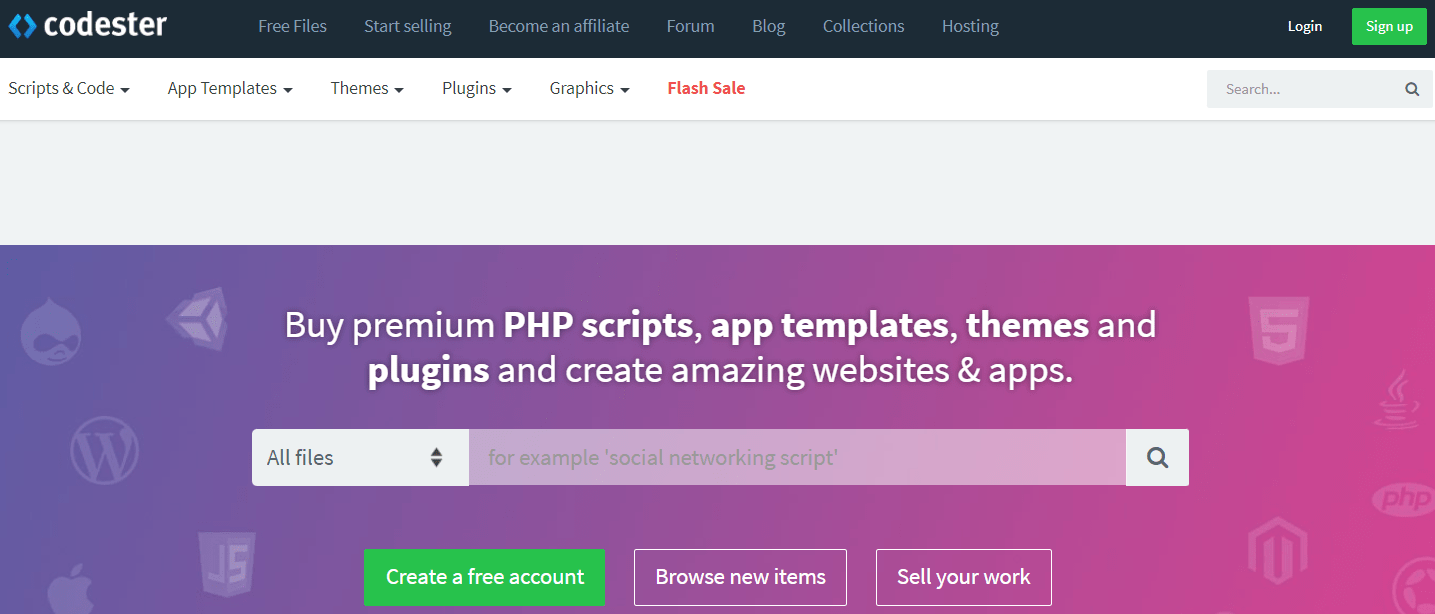Click the hero search magnifier button
Screen dimensions: 1435x614
tap(1157, 458)
